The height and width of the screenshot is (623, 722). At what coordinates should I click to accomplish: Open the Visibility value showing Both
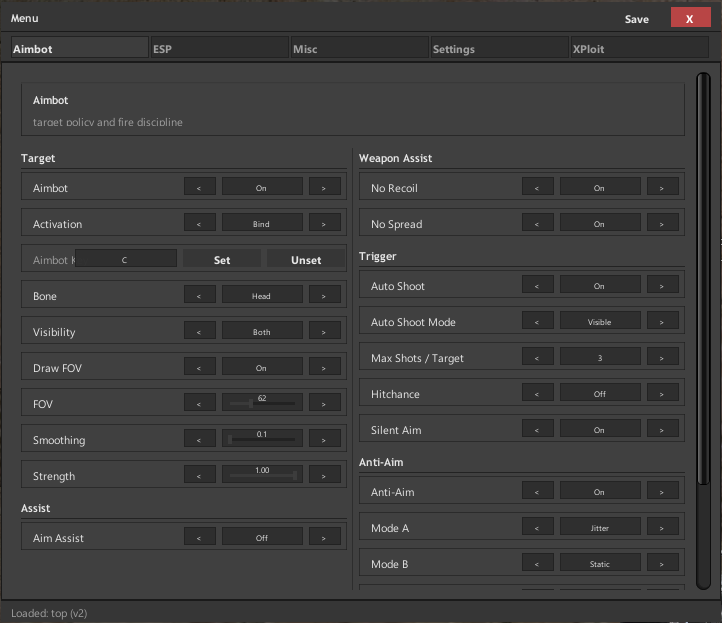pos(262,331)
